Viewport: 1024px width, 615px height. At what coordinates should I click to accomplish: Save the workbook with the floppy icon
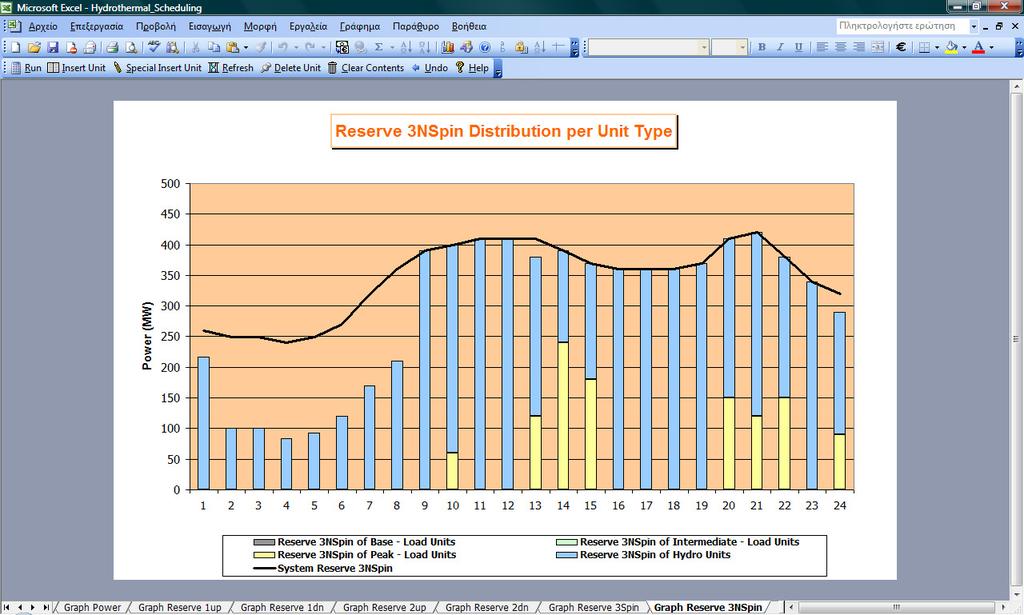[x=53, y=47]
